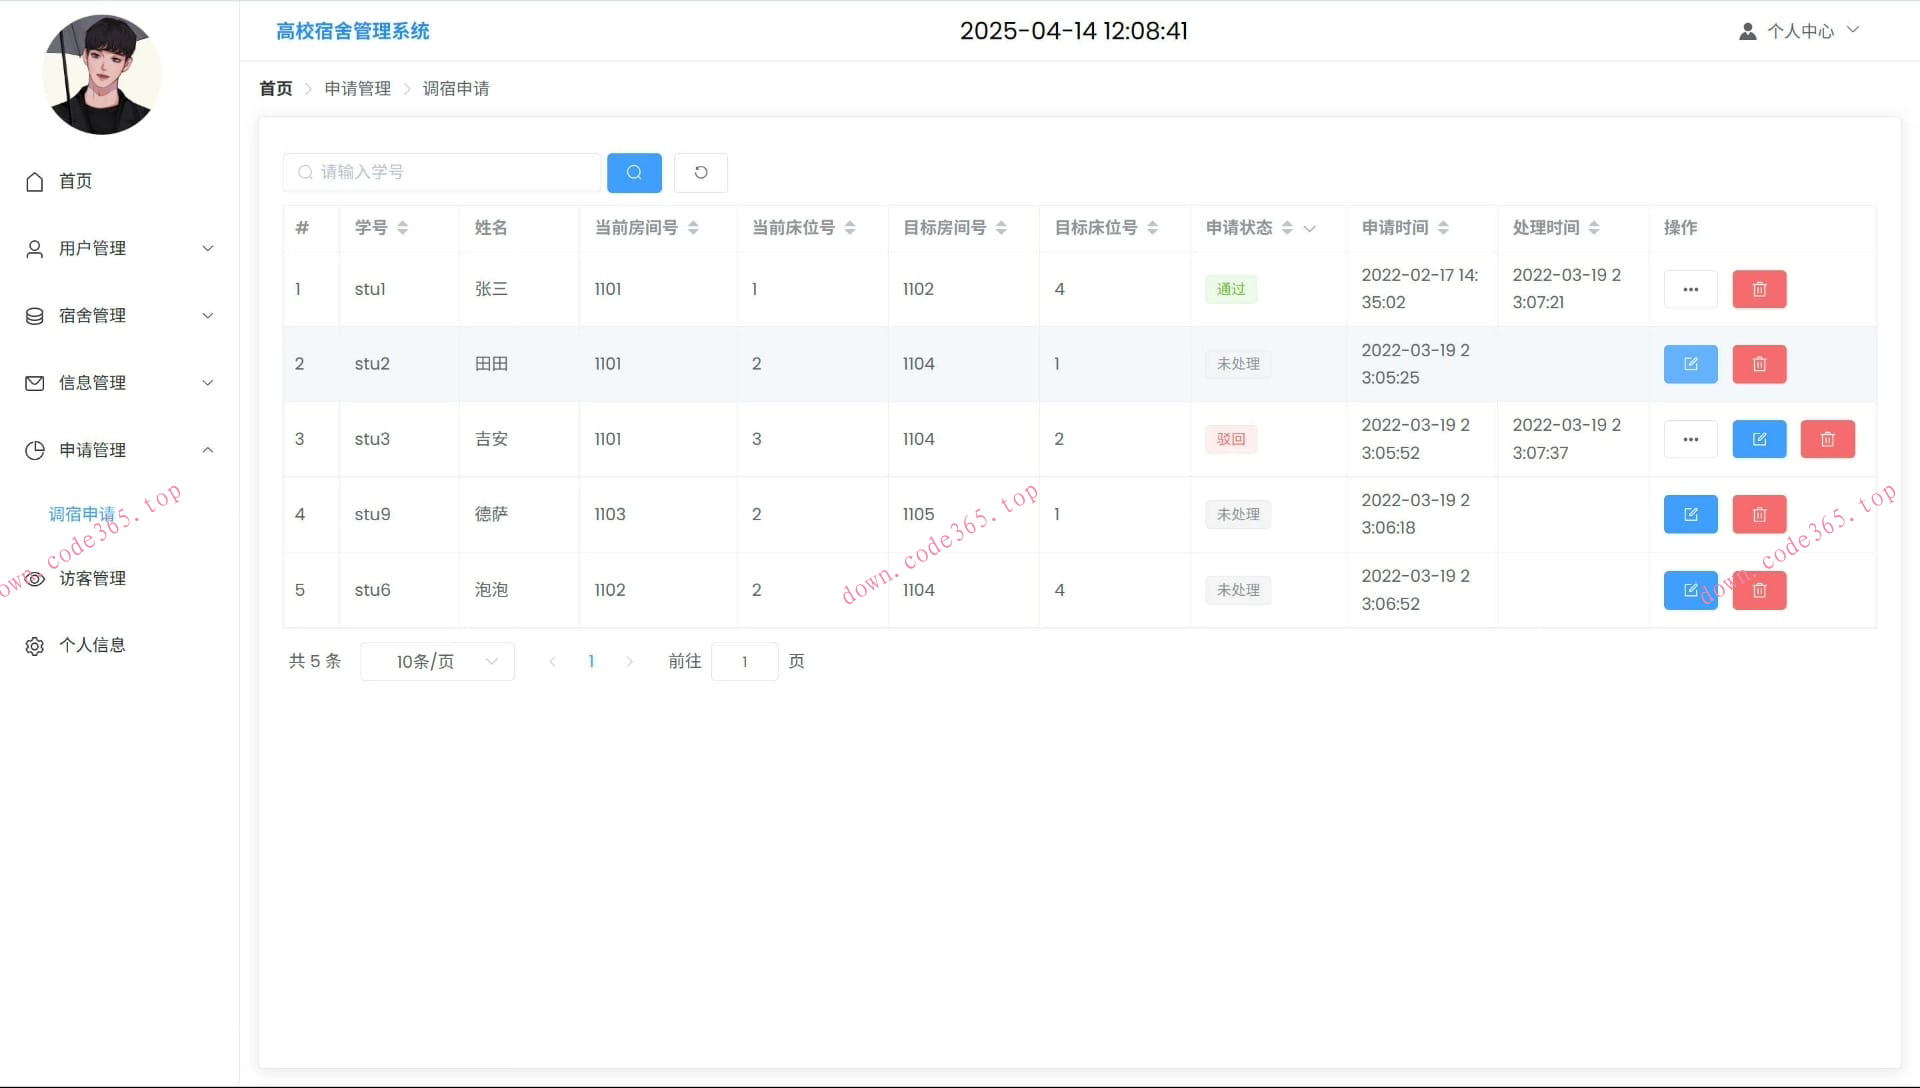Click the edit icon in stu9 row

coord(1690,514)
